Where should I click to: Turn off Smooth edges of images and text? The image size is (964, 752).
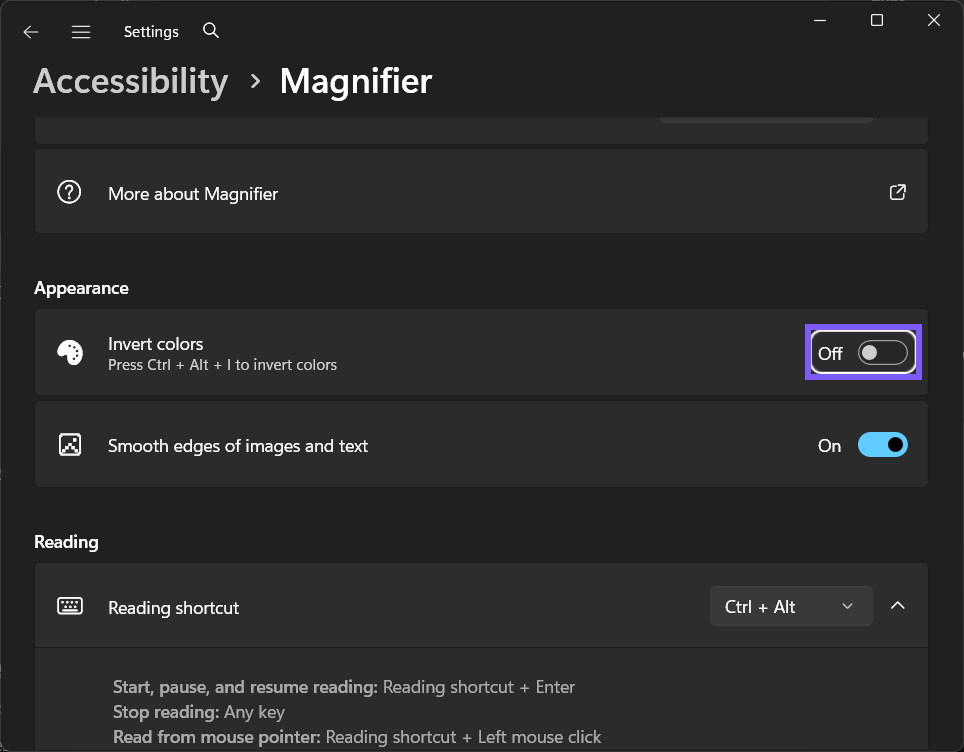883,445
